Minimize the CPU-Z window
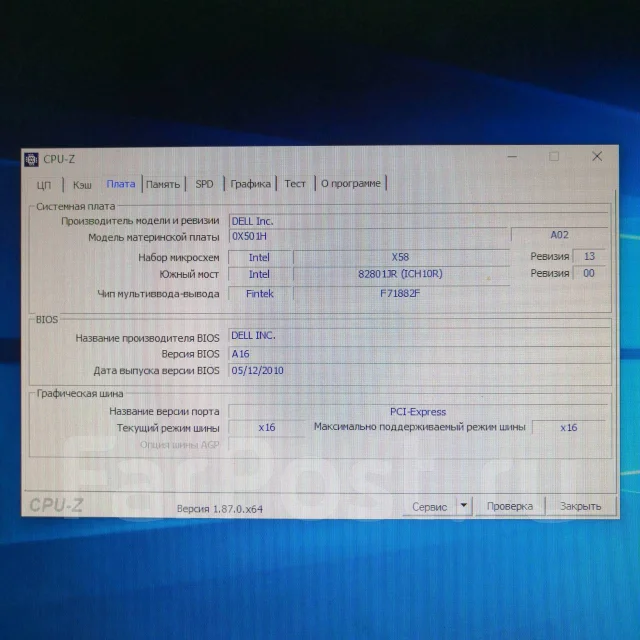 512,157
